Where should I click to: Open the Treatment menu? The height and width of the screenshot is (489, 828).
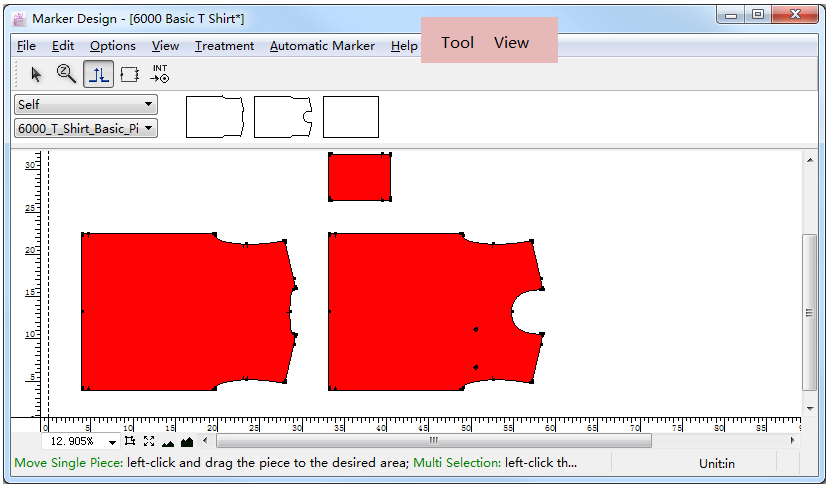tap(224, 46)
